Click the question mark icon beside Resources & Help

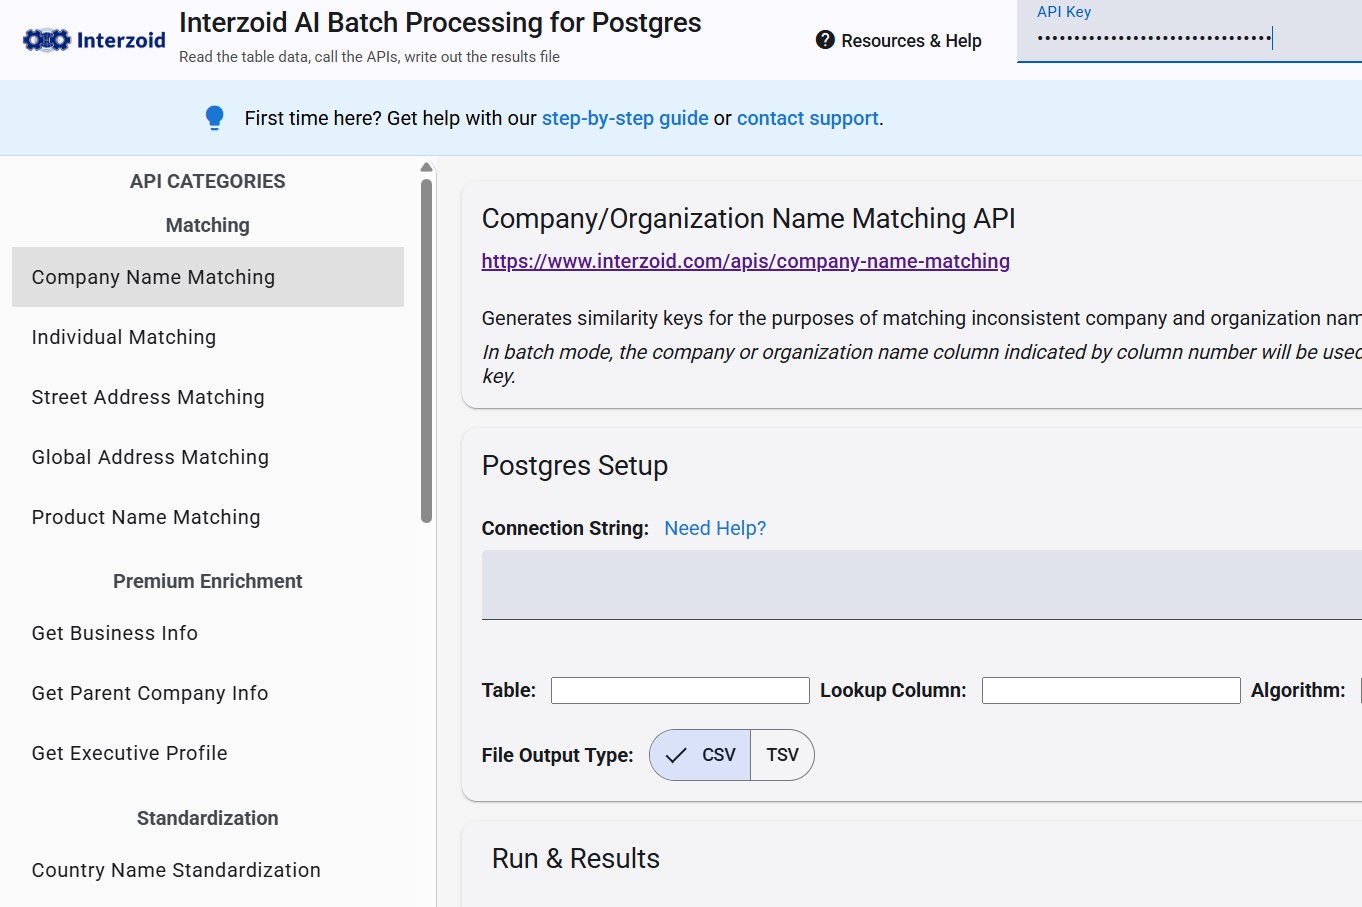(x=824, y=40)
